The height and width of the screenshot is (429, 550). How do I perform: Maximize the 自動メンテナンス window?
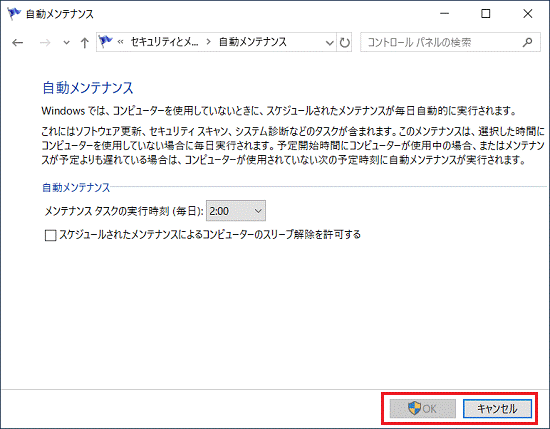pyautogui.click(x=485, y=14)
